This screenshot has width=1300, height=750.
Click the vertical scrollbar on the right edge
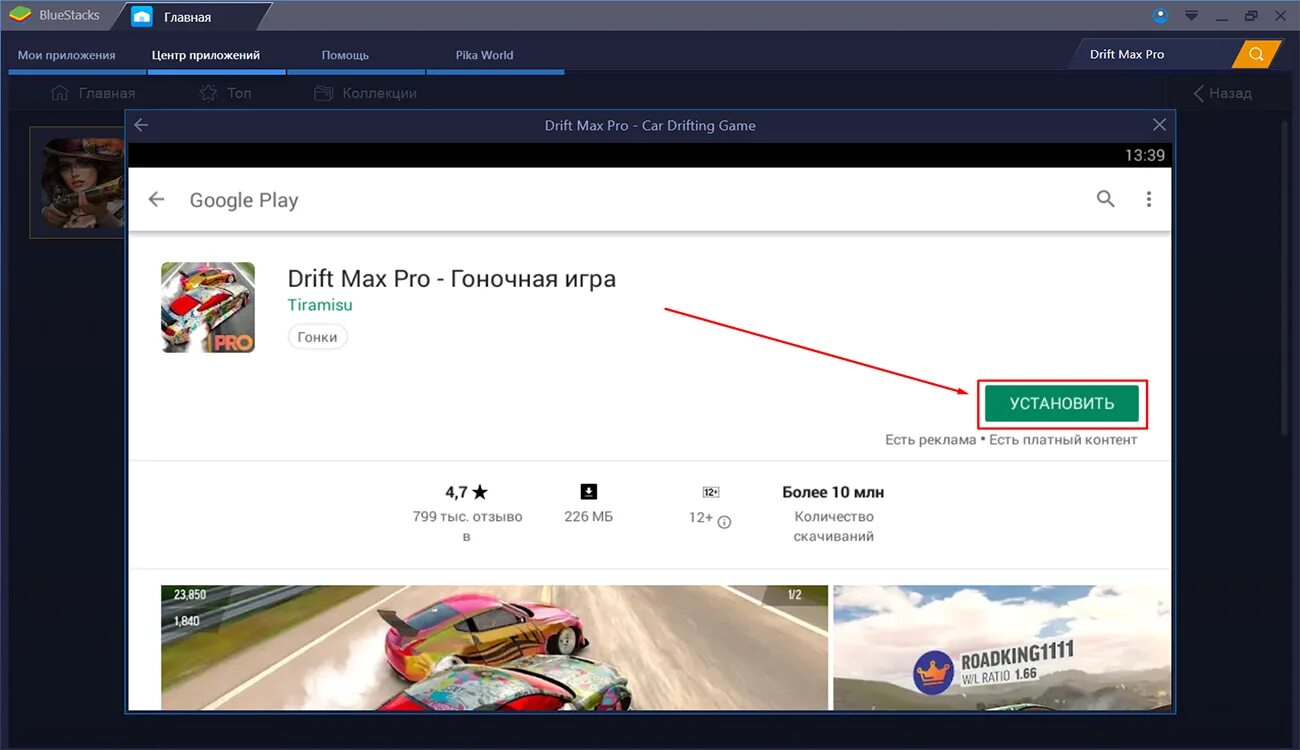[x=1285, y=278]
